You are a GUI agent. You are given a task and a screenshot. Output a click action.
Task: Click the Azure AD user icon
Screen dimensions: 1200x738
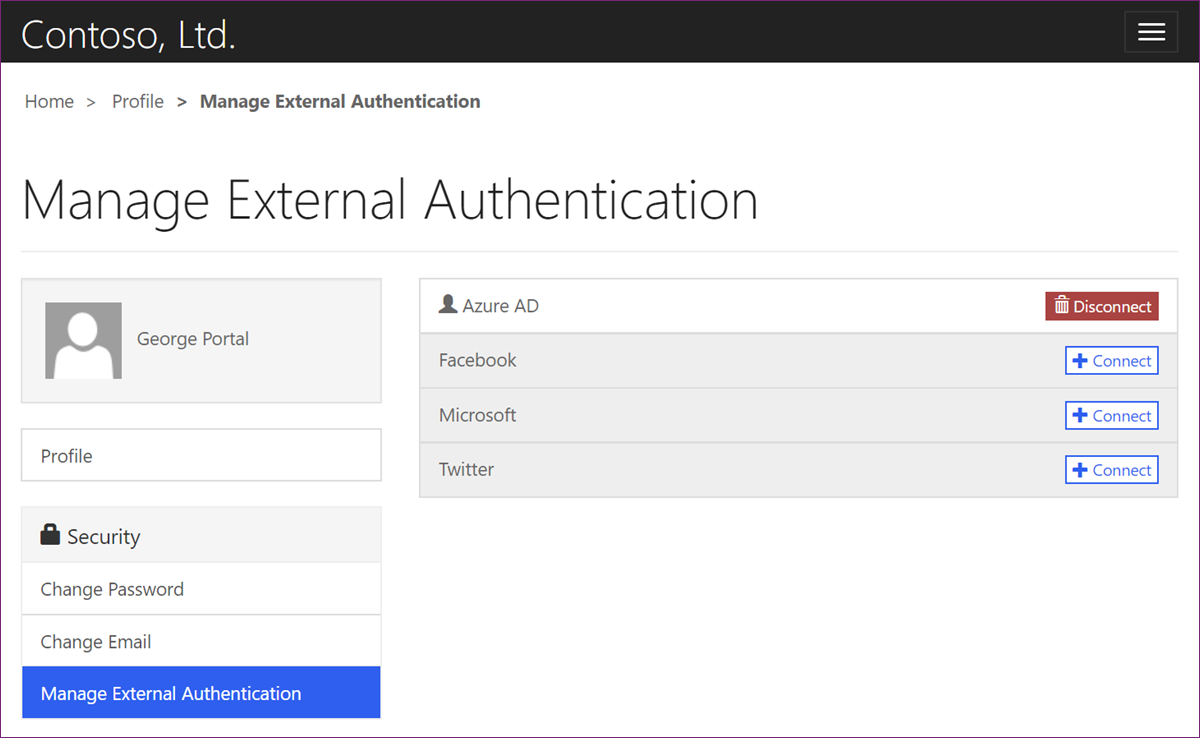(x=448, y=304)
